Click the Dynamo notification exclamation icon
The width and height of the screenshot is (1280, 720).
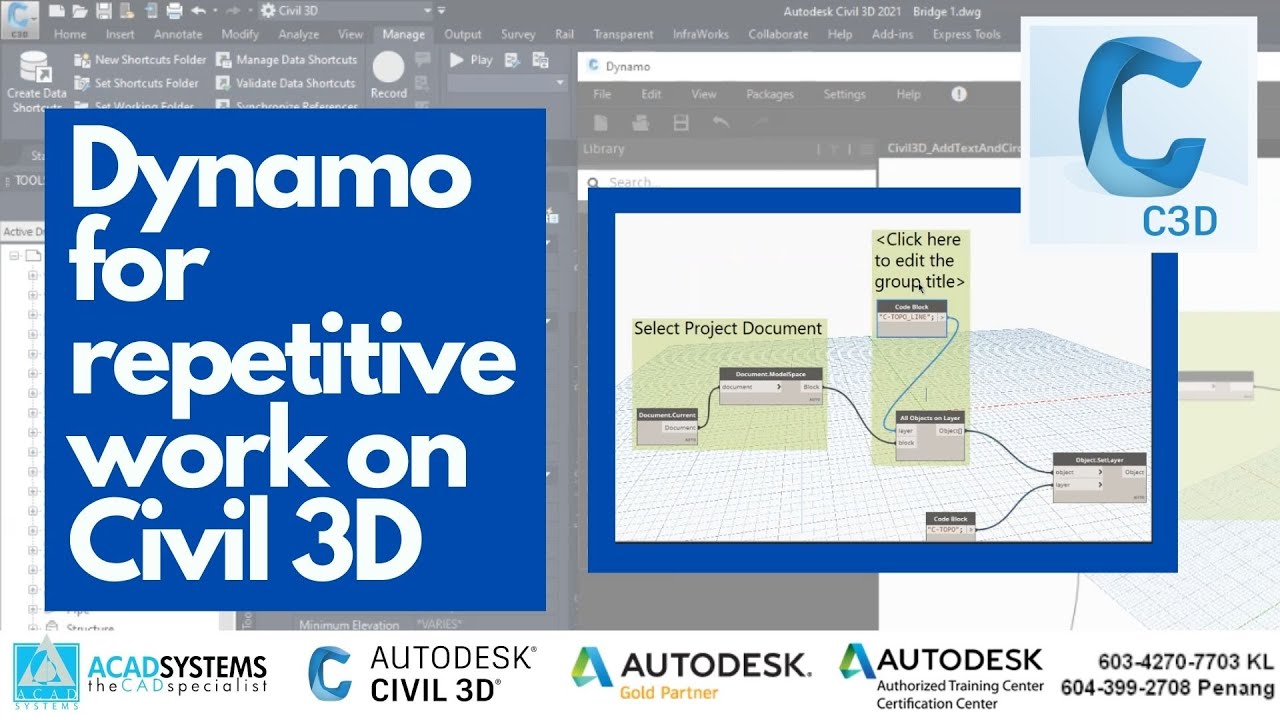[959, 94]
